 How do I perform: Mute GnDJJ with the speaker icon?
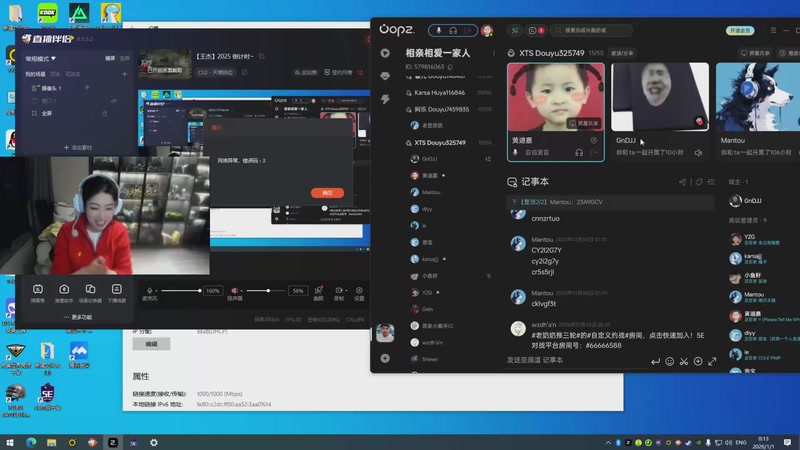[x=698, y=153]
